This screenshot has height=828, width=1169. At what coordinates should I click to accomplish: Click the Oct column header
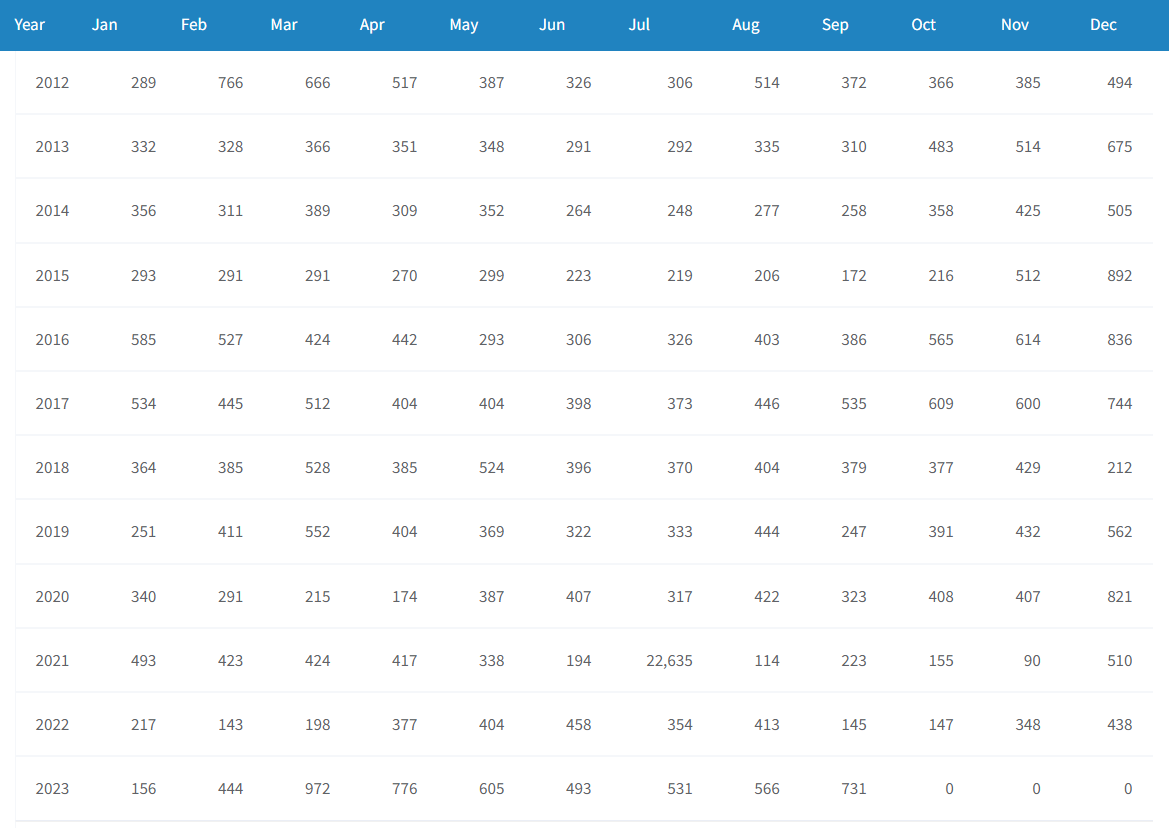(923, 25)
